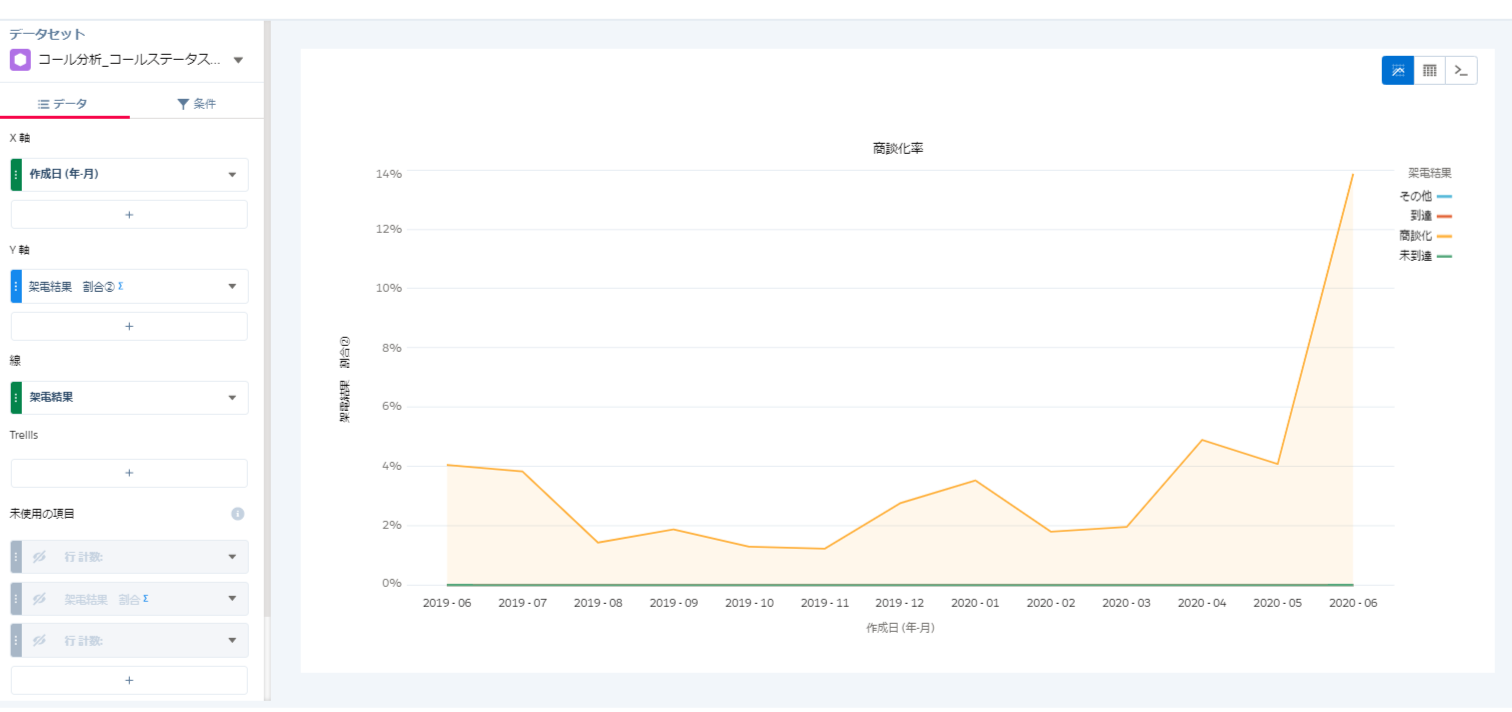1512x712 pixels.
Task: Add a Trellis field with plus button
Action: 129,473
